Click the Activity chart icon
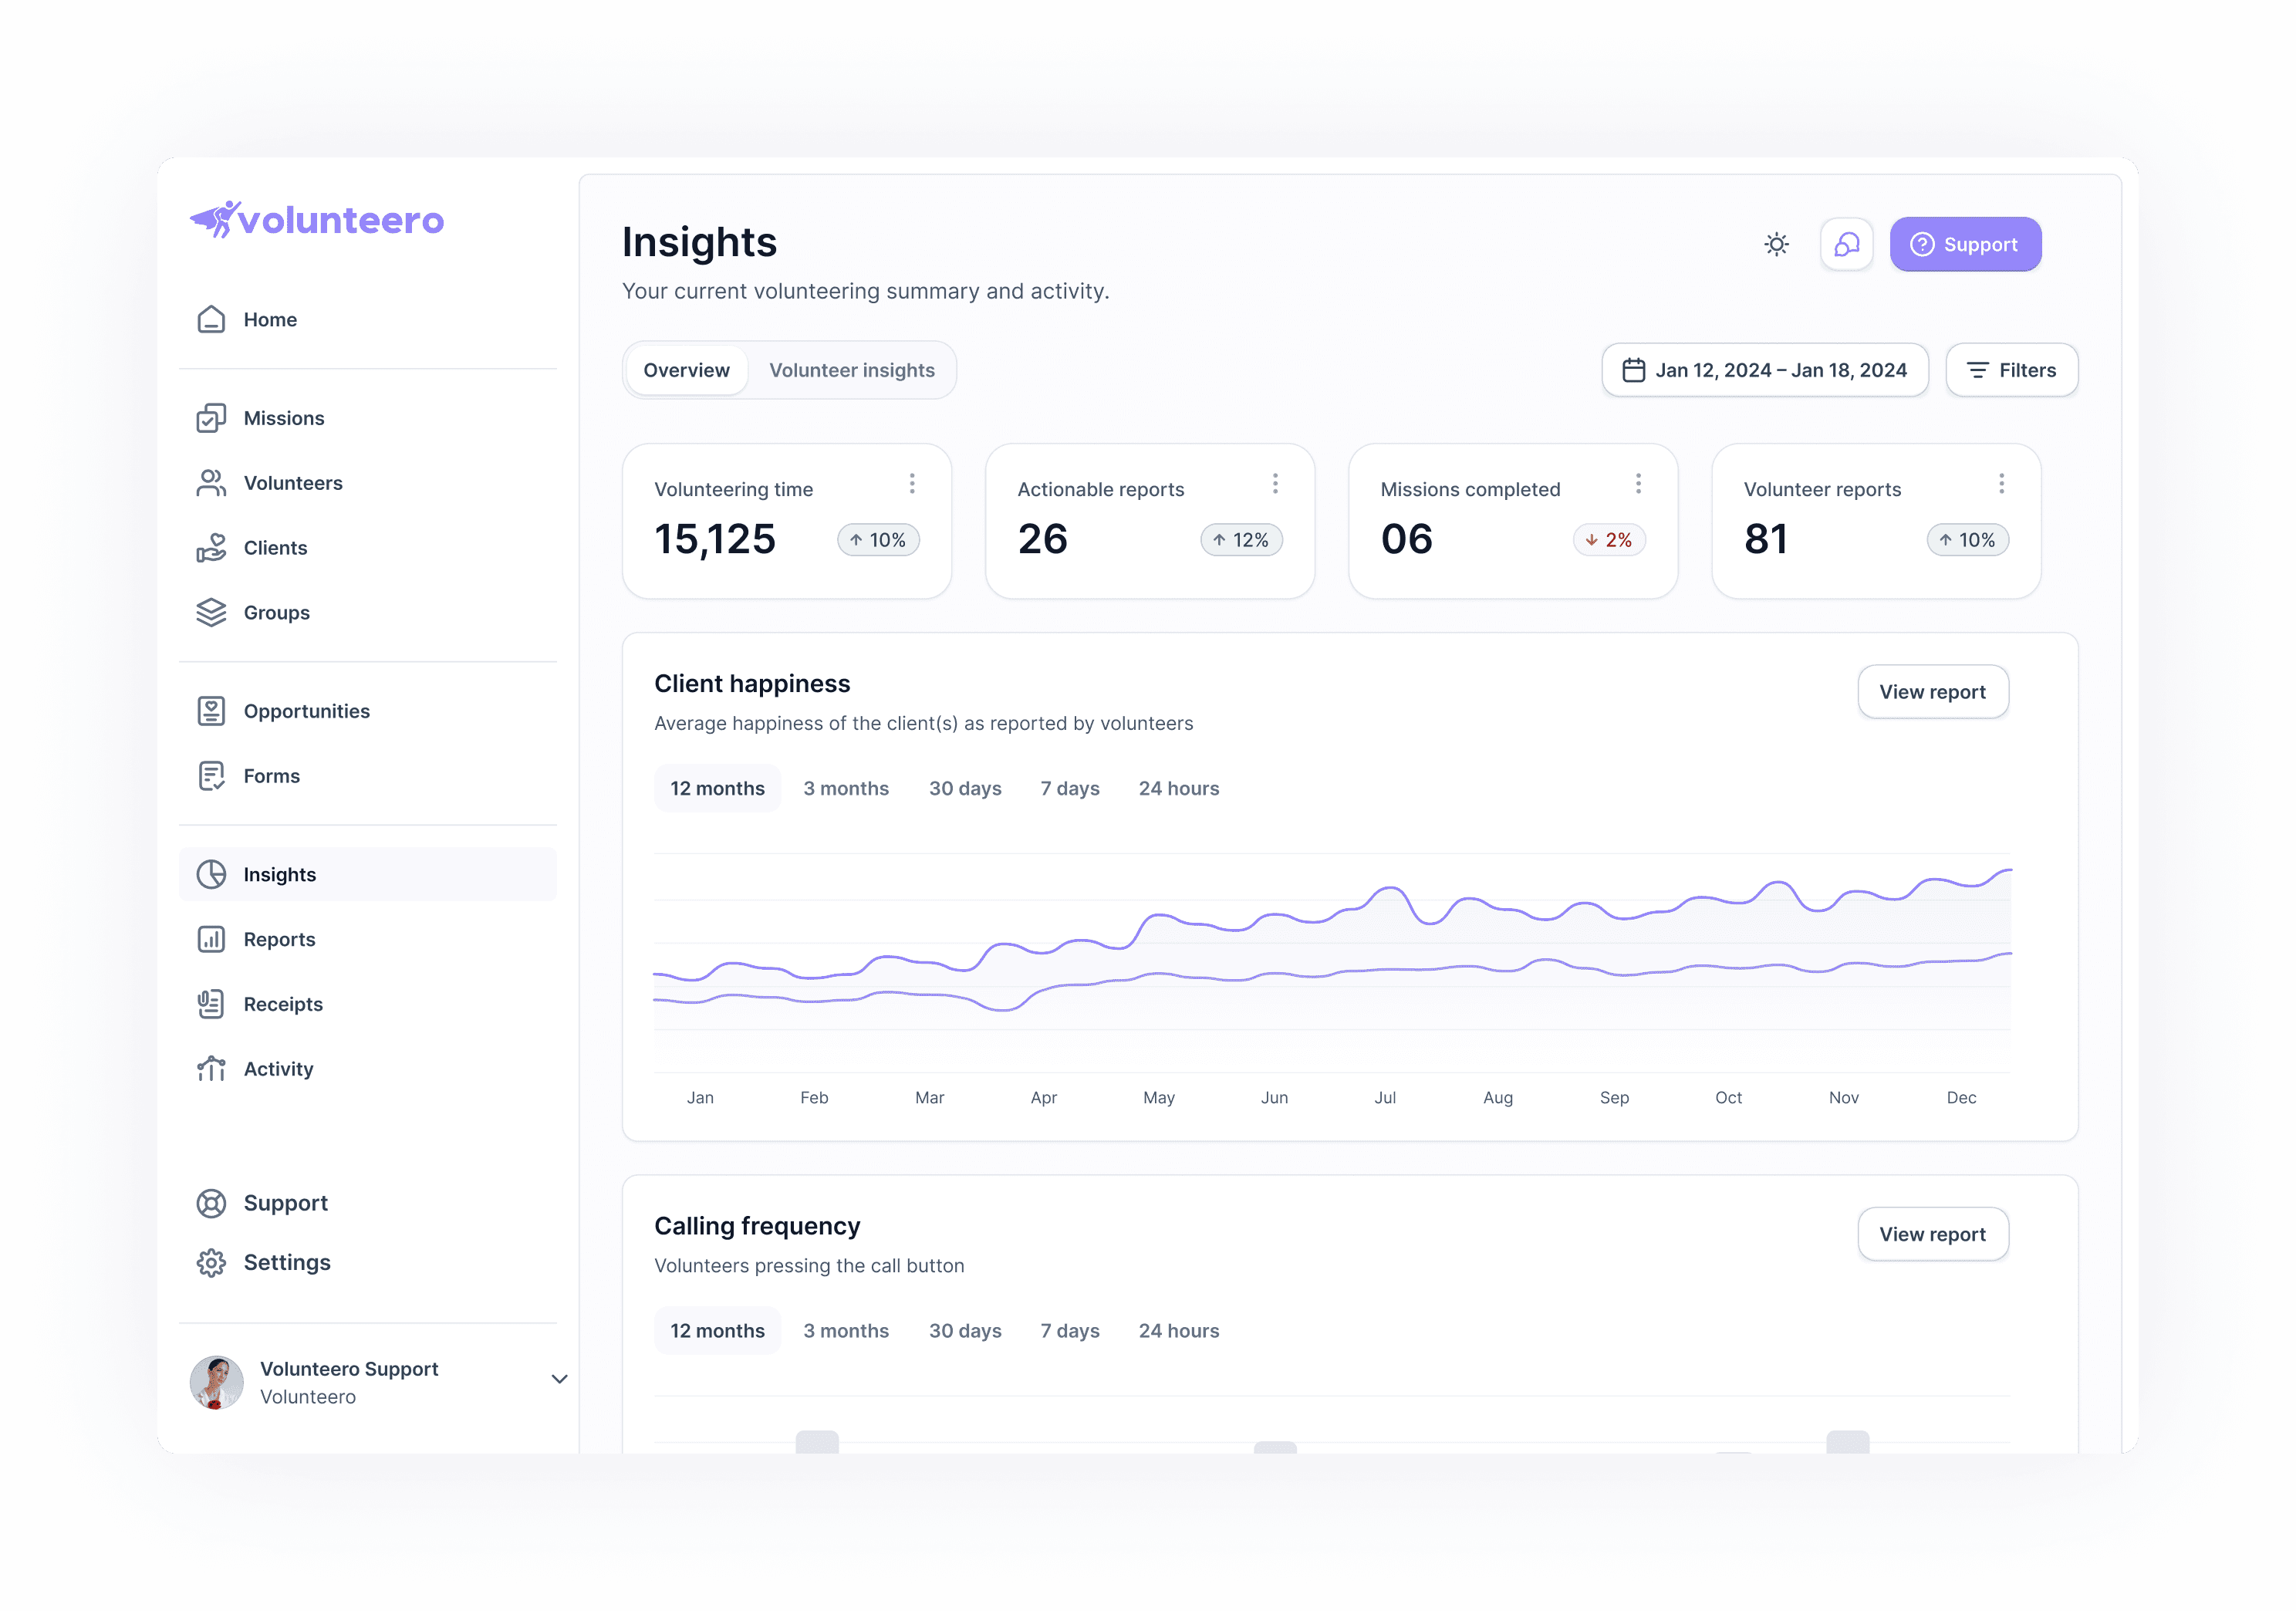This screenshot has width=2296, height=1611. (x=211, y=1069)
